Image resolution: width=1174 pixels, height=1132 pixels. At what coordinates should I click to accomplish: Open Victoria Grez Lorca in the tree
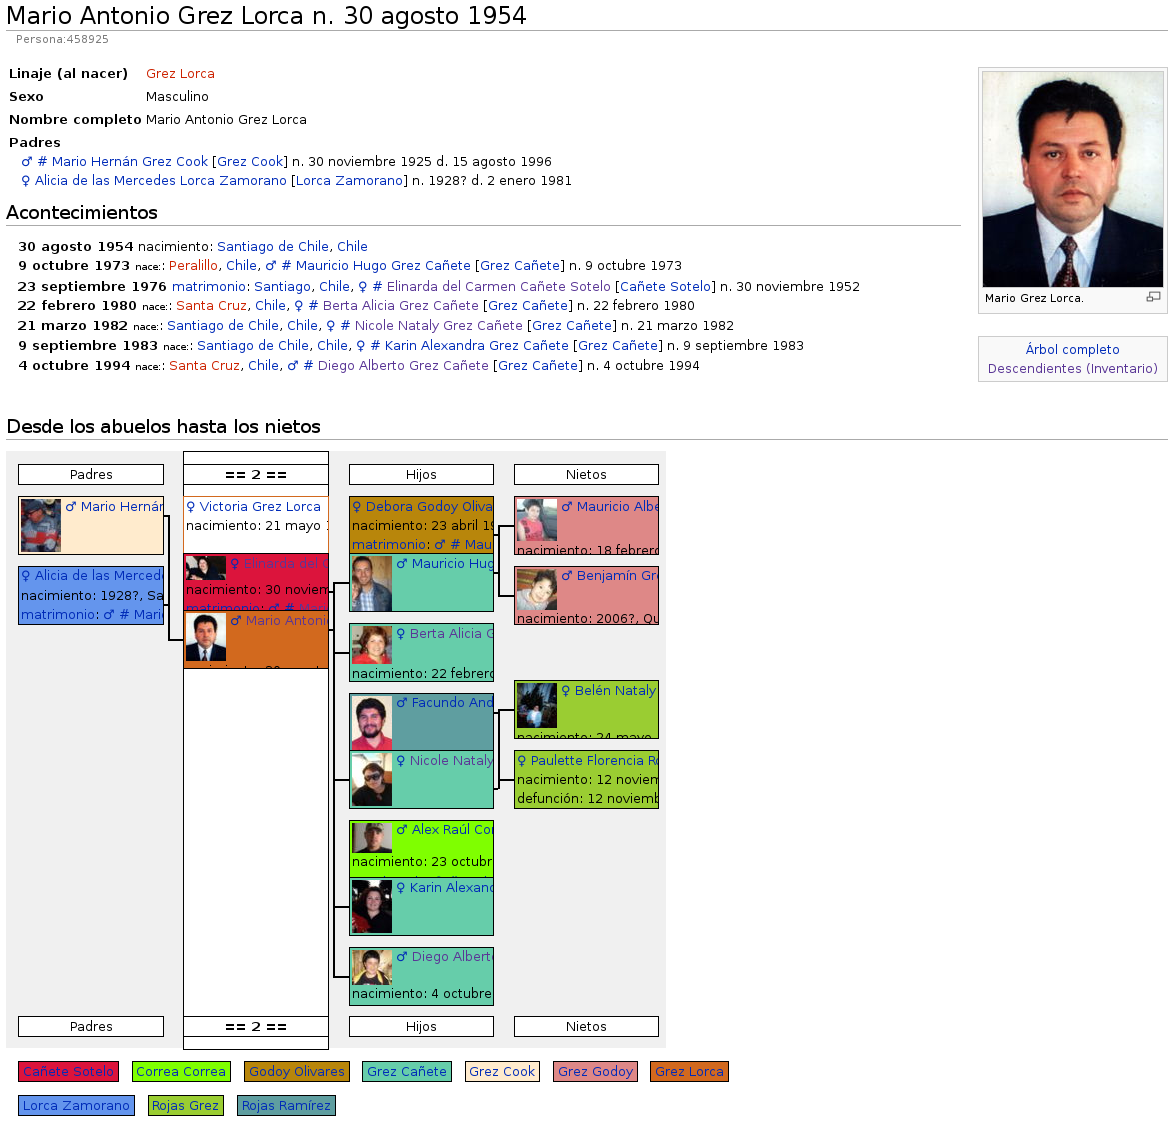pos(260,507)
